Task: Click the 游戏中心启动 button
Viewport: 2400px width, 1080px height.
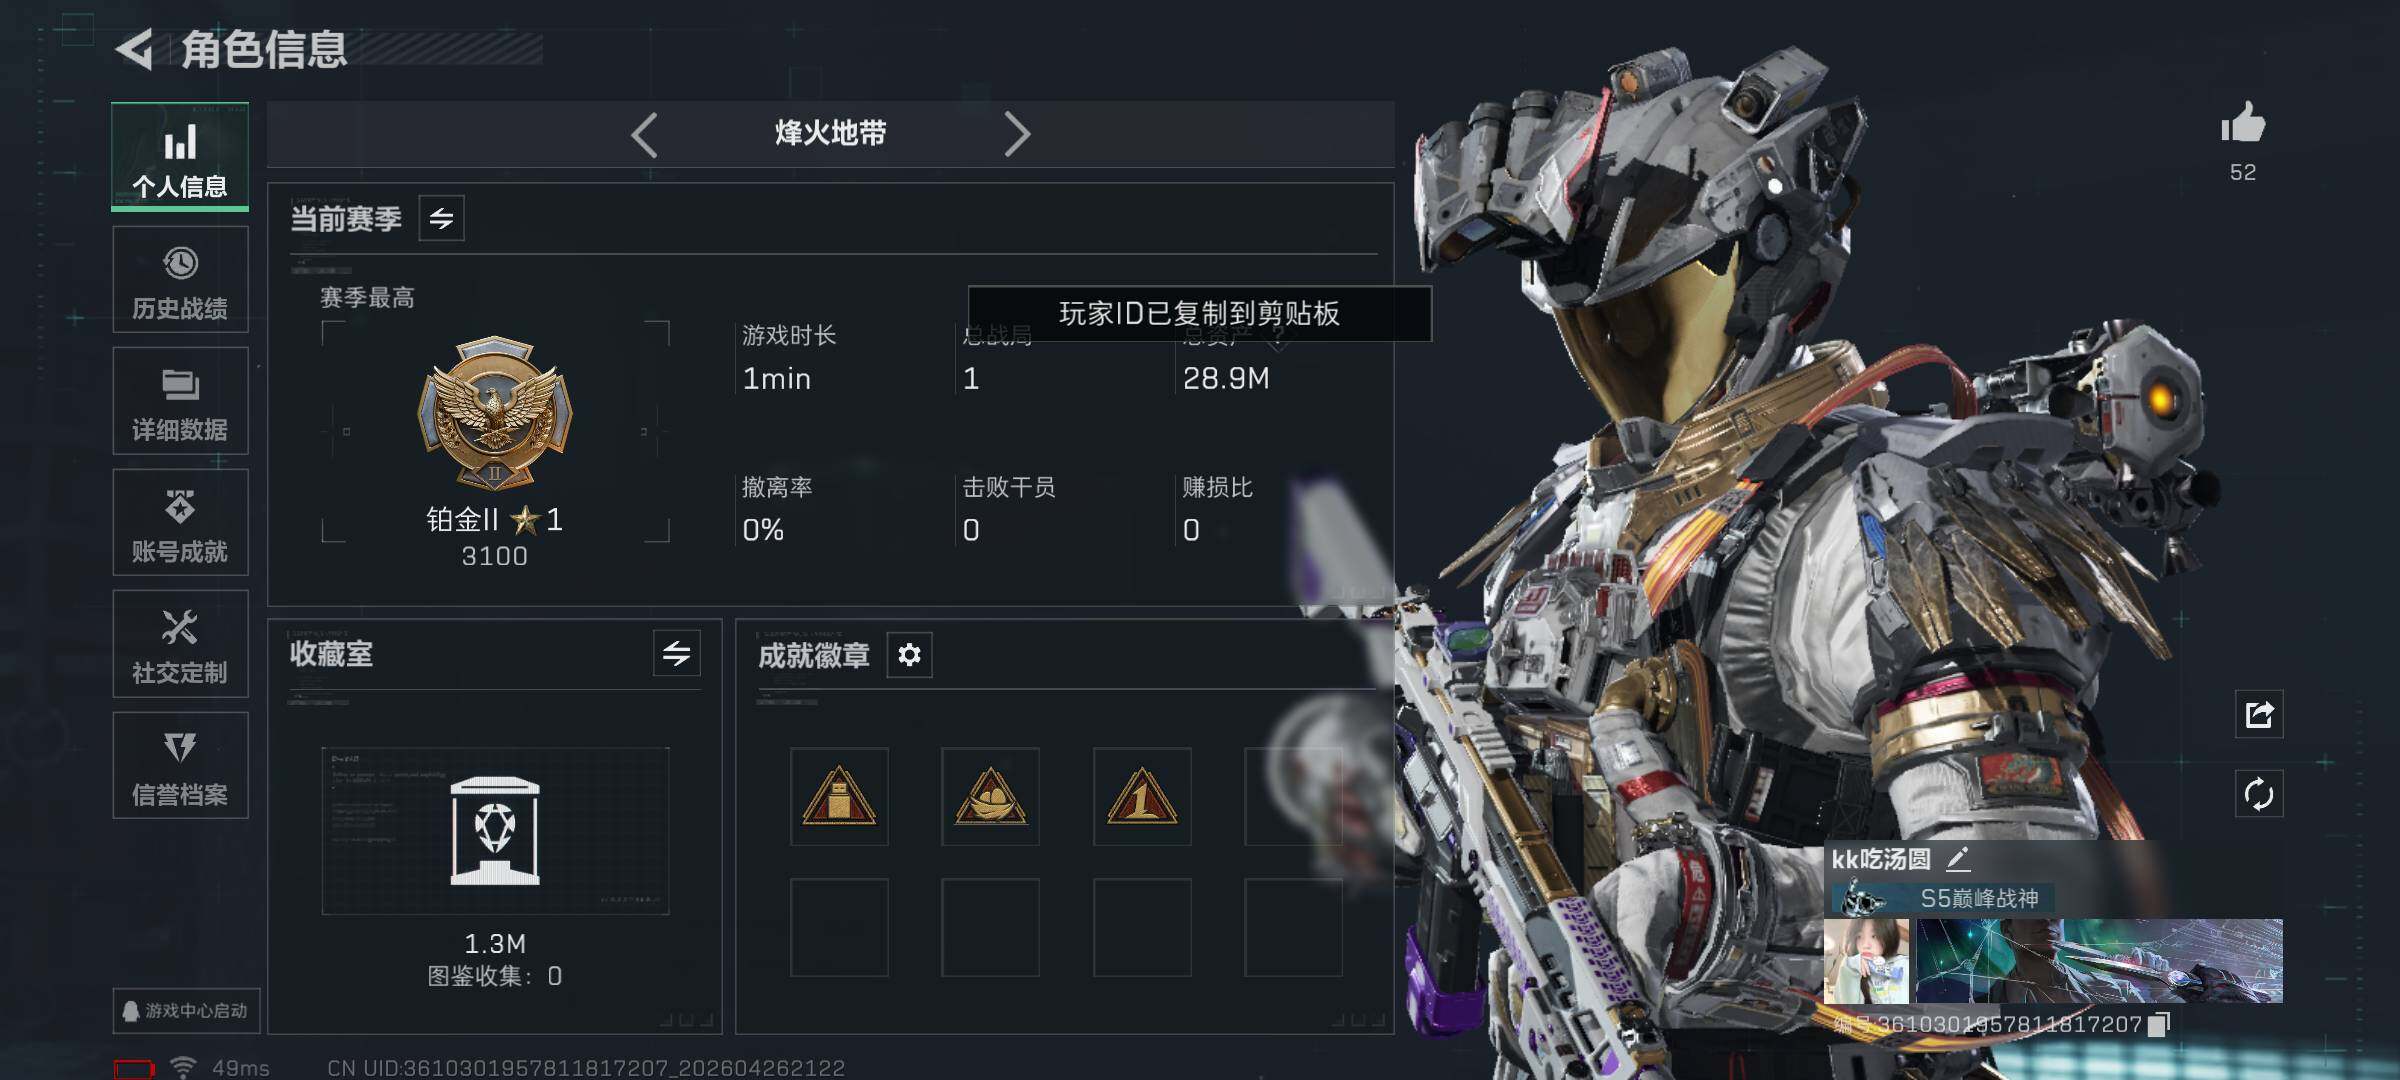Action: click(186, 1011)
